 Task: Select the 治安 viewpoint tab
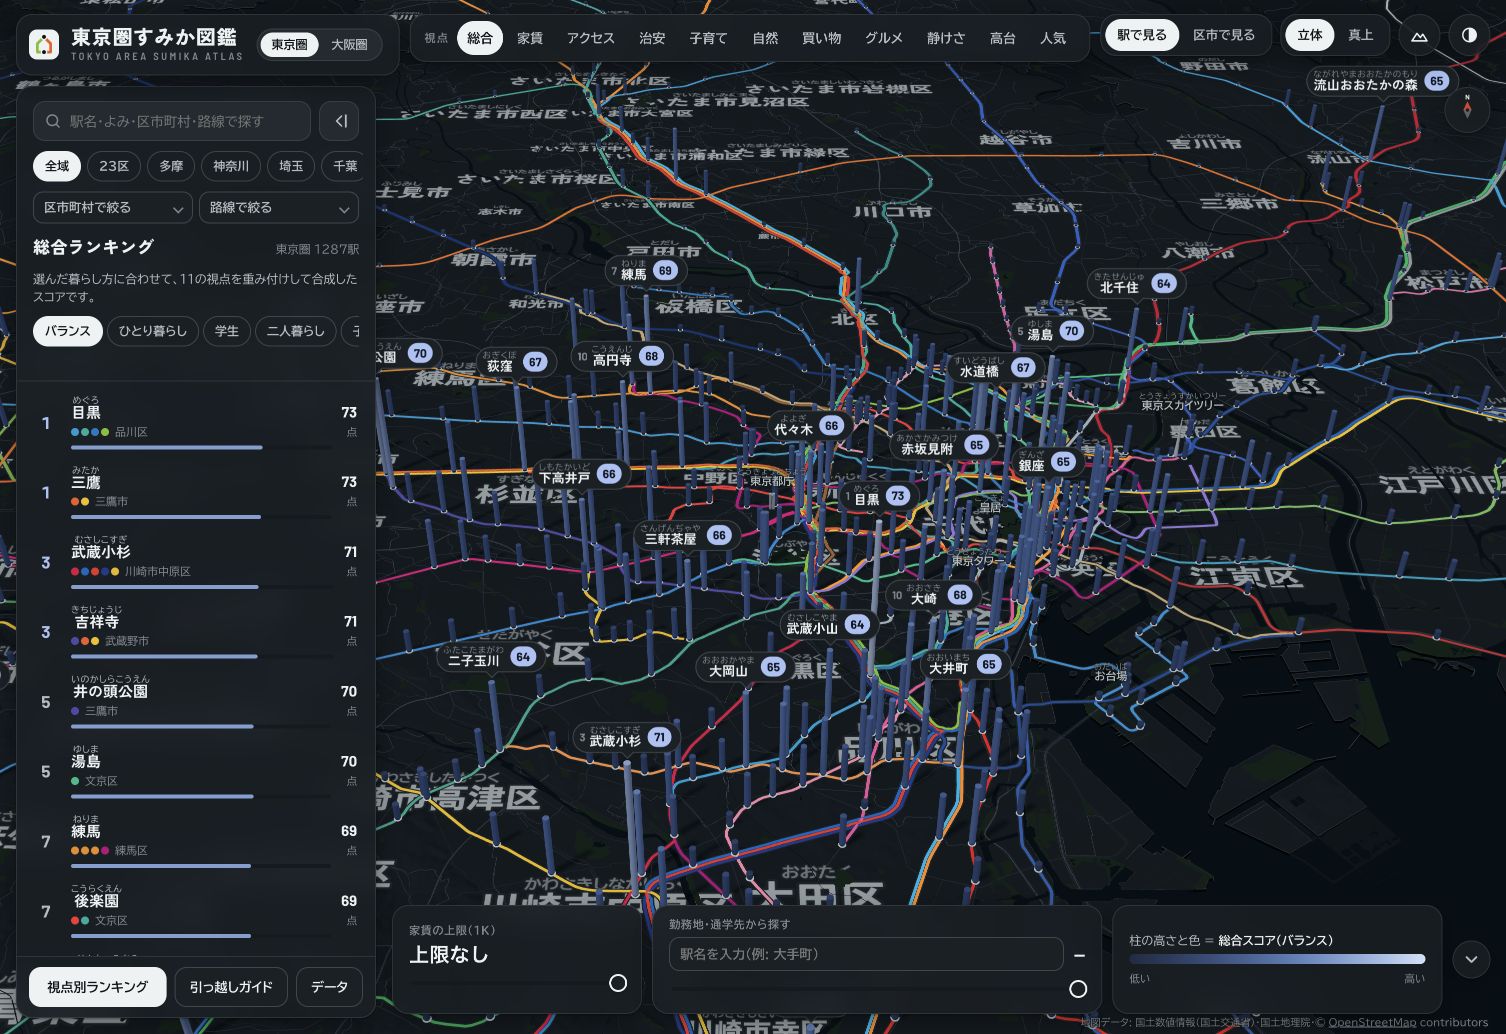(652, 38)
